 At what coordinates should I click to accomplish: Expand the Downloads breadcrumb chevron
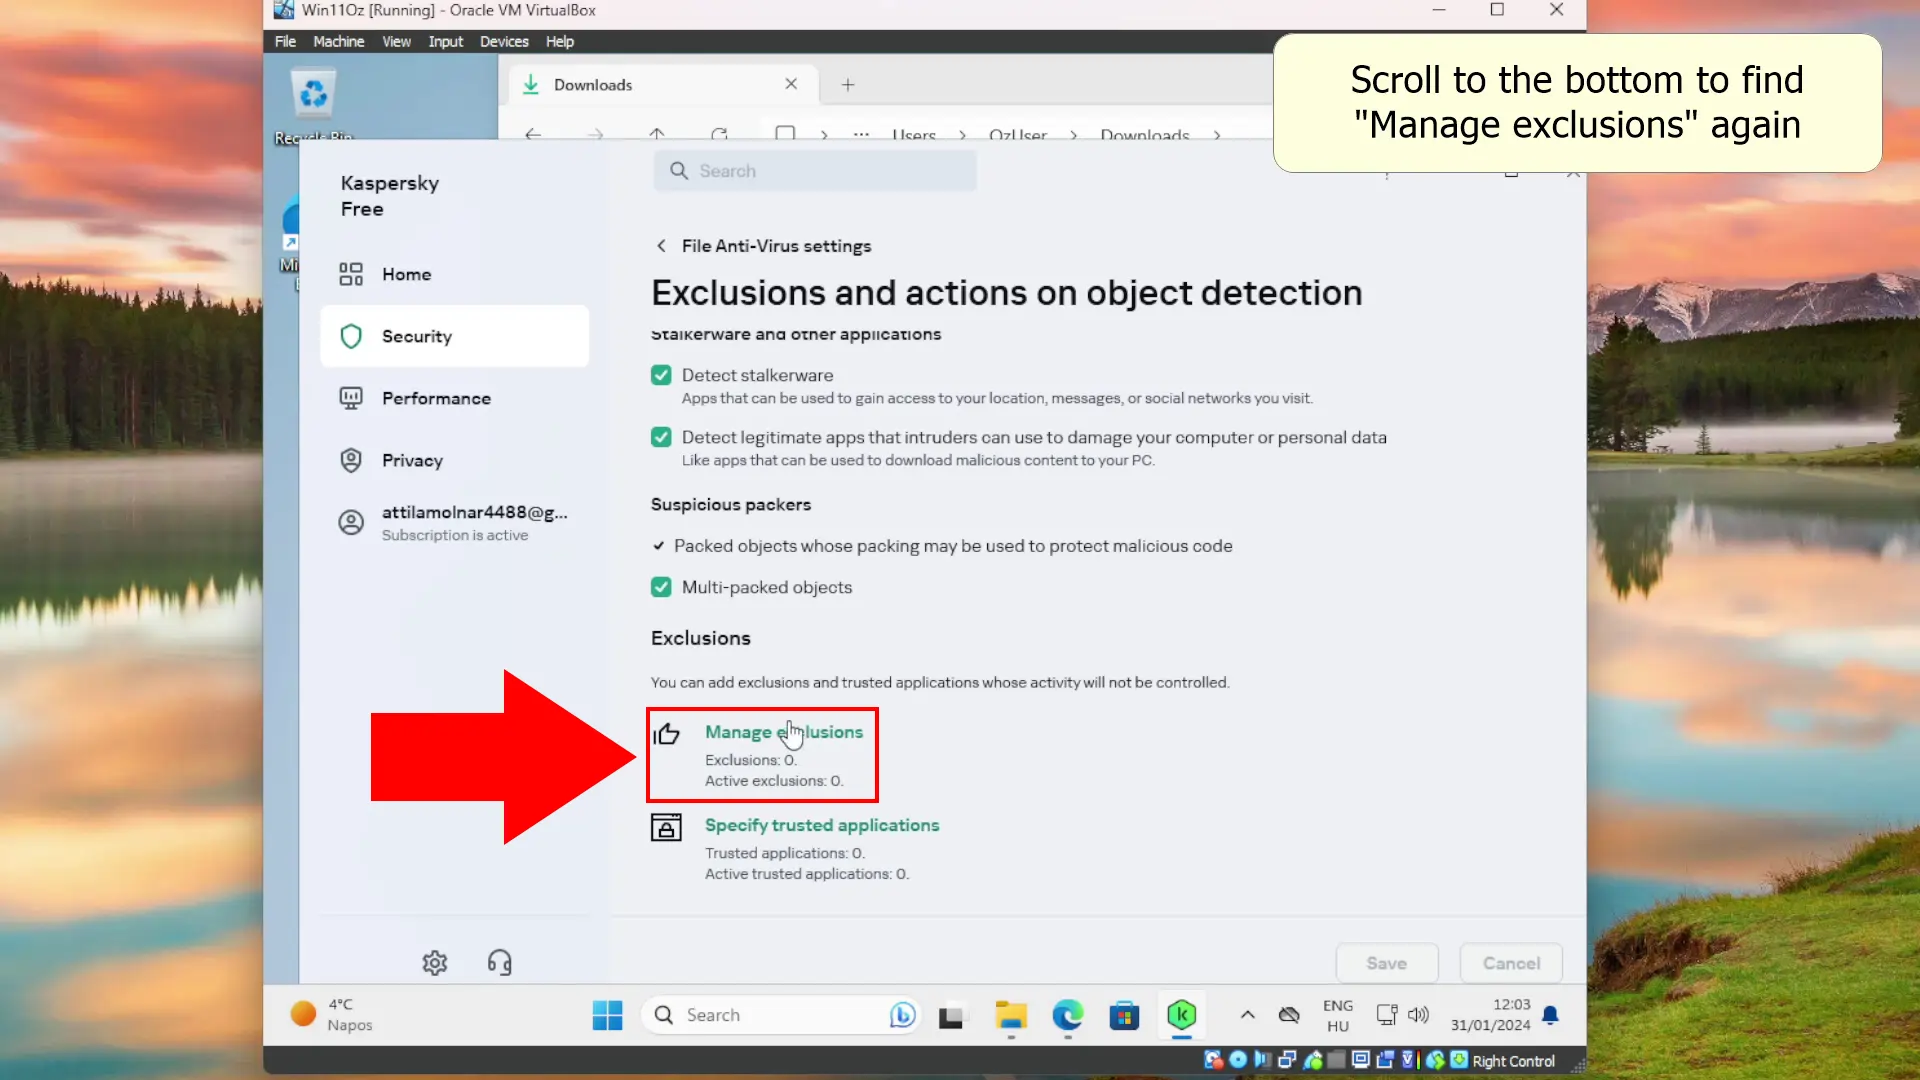[1217, 135]
